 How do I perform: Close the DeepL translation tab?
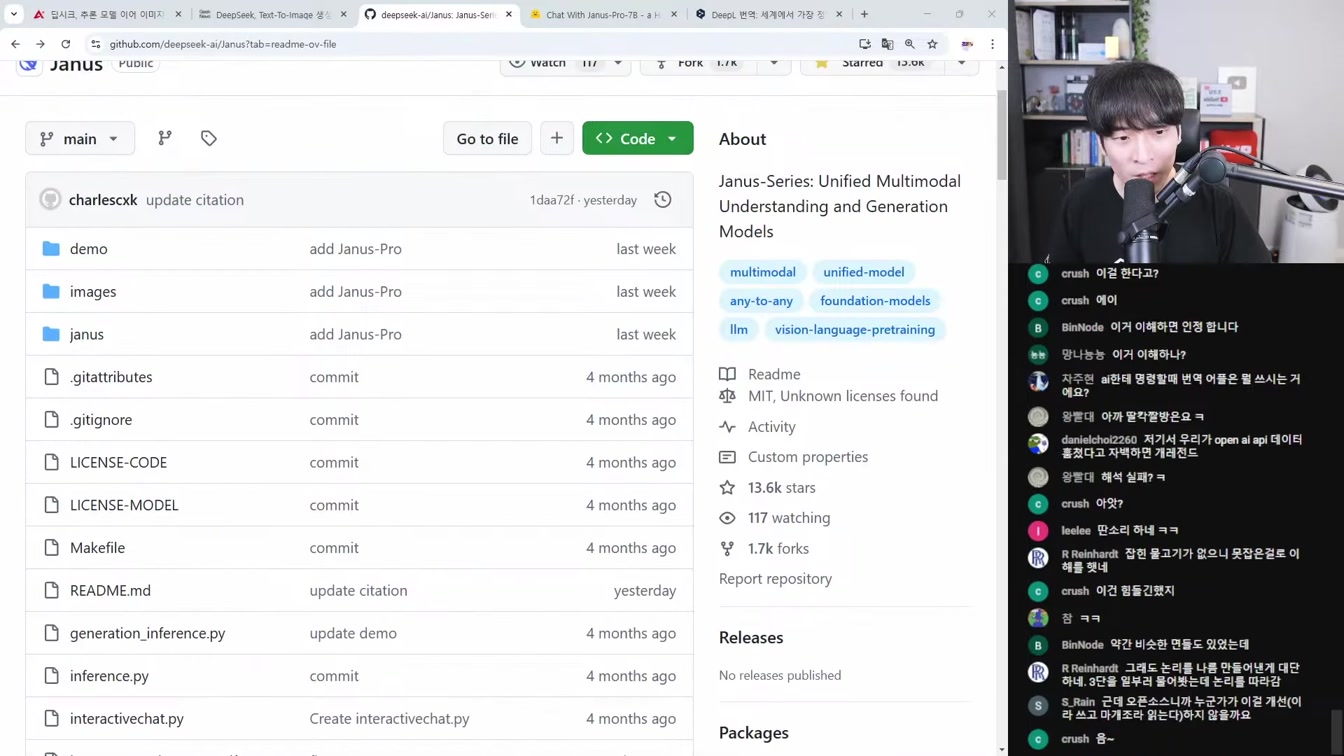839,14
